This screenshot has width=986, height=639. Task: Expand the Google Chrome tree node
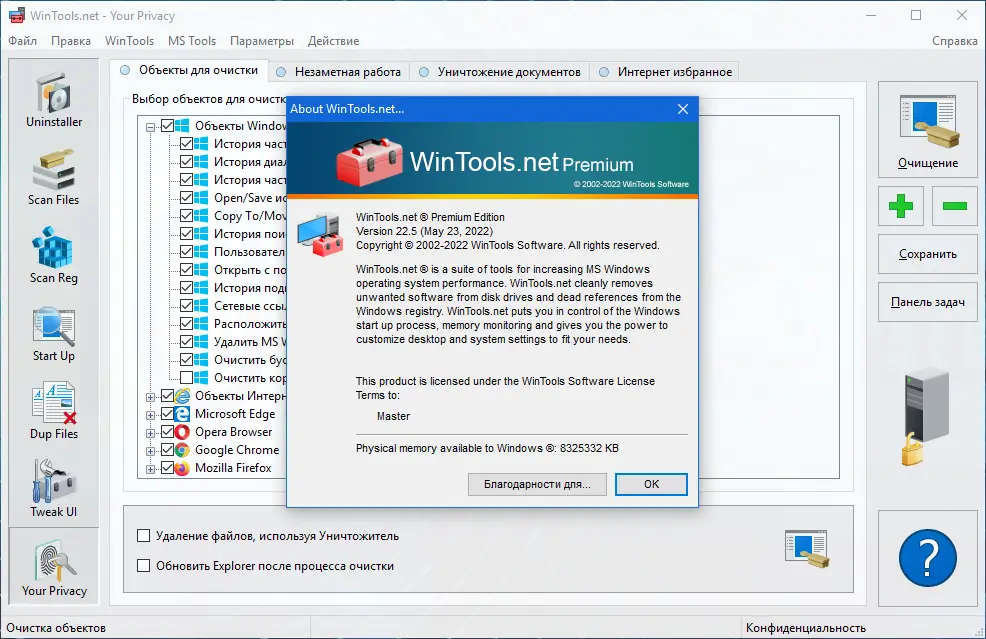click(x=150, y=451)
